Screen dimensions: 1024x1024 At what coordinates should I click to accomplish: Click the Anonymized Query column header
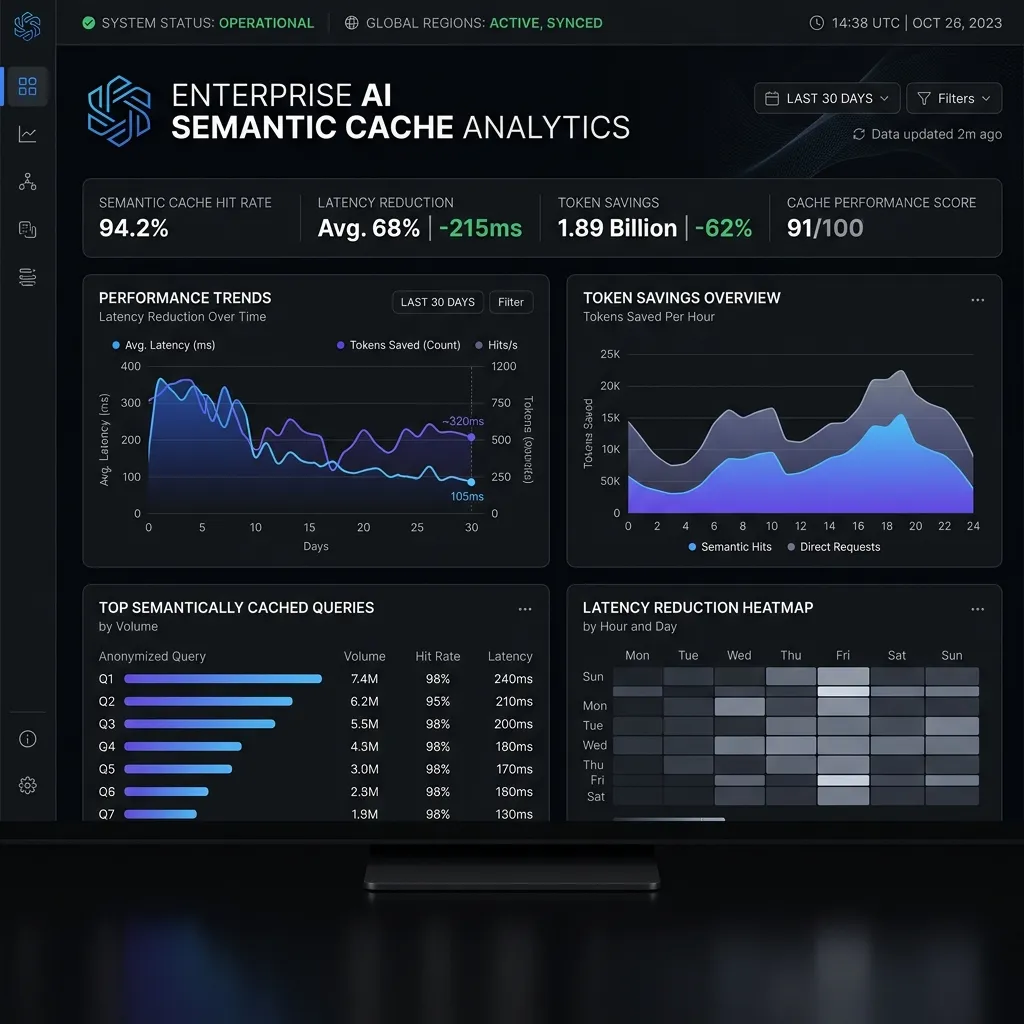coord(152,656)
